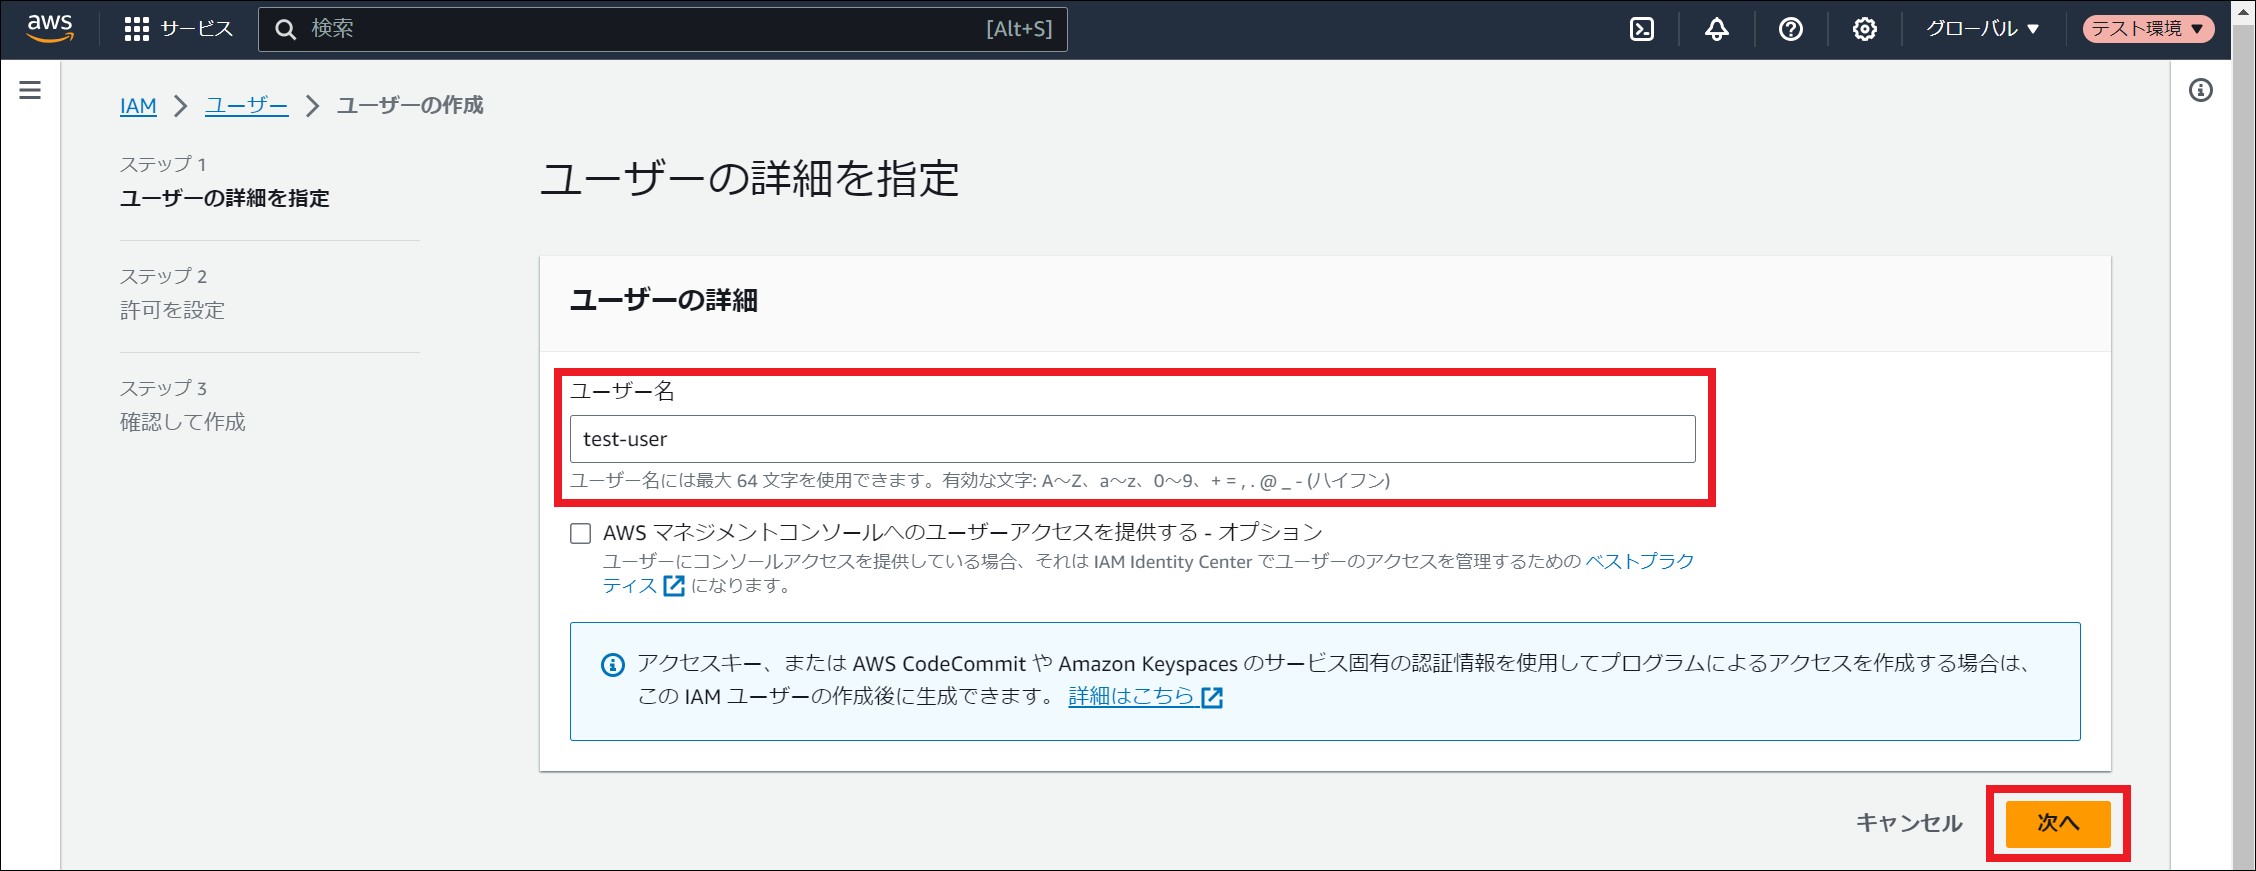Image resolution: width=2256 pixels, height=871 pixels.
Task: Click the AWS logo home icon
Action: [x=50, y=29]
